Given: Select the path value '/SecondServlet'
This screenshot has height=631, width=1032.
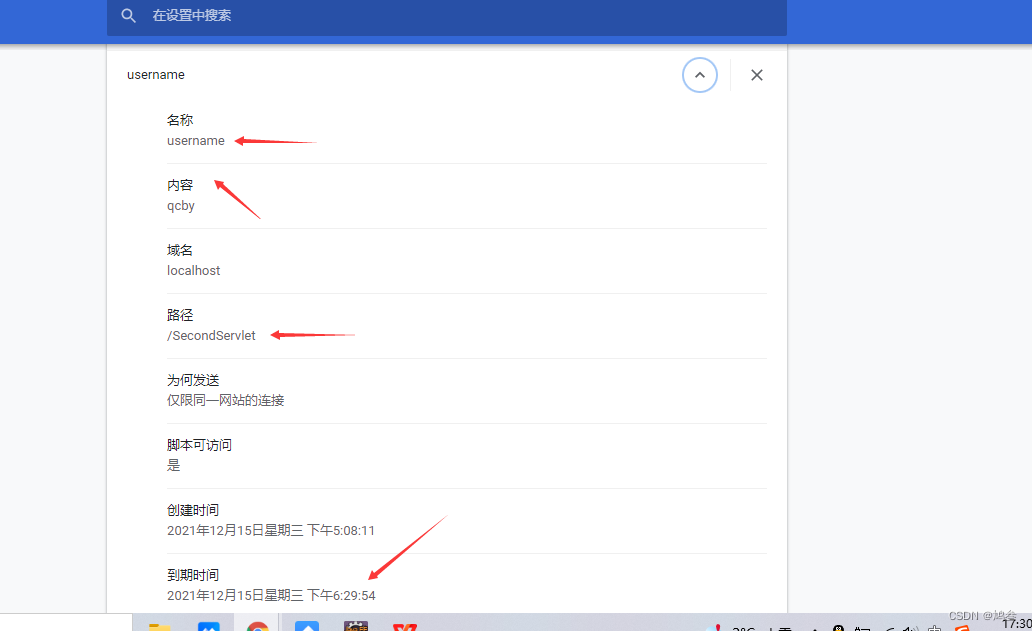Looking at the screenshot, I should coord(211,336).
